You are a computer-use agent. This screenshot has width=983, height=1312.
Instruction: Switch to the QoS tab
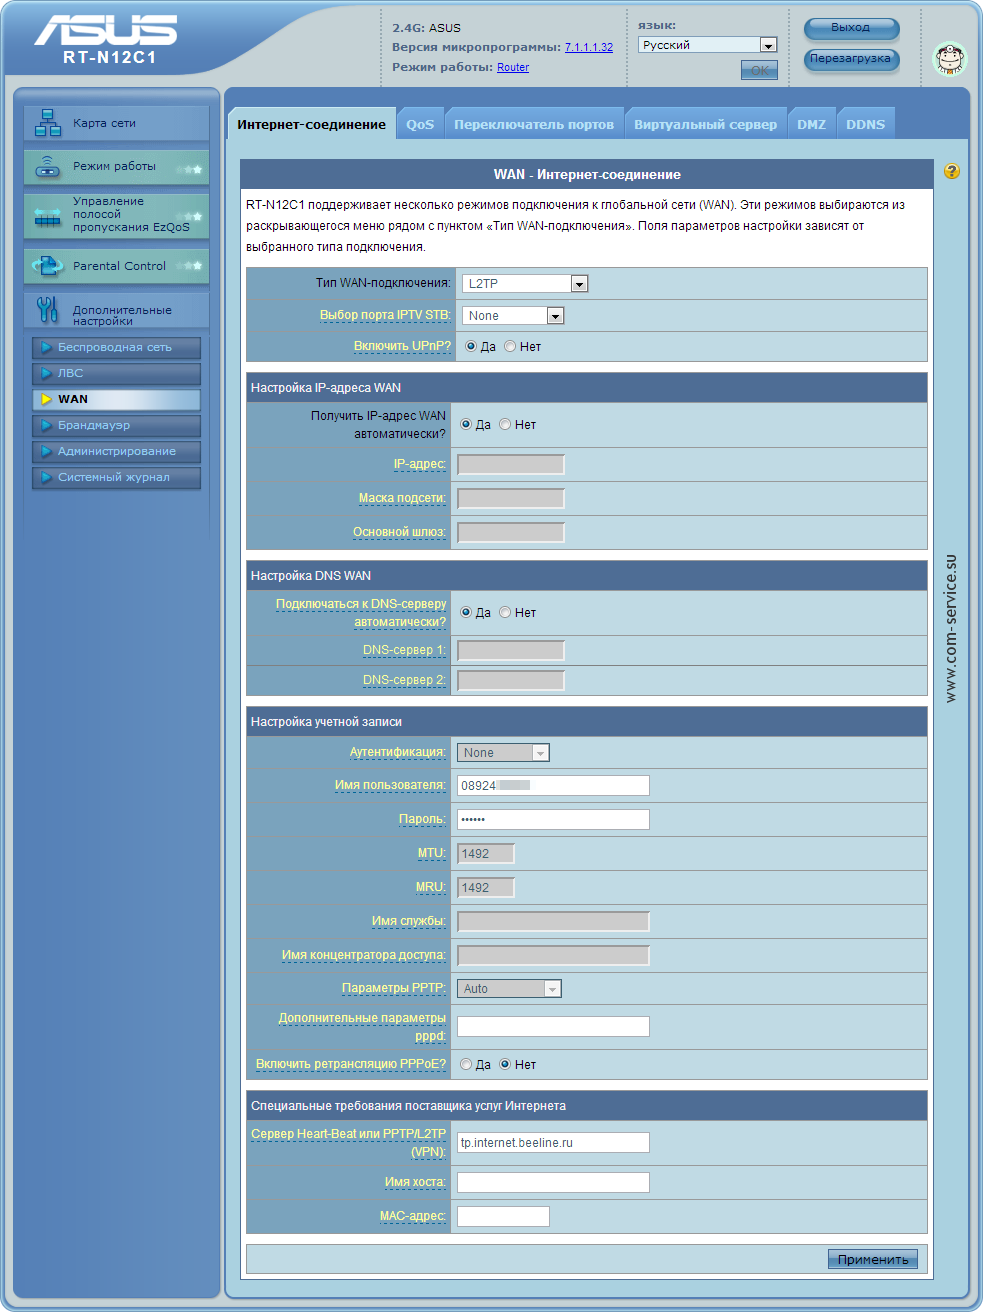(420, 125)
